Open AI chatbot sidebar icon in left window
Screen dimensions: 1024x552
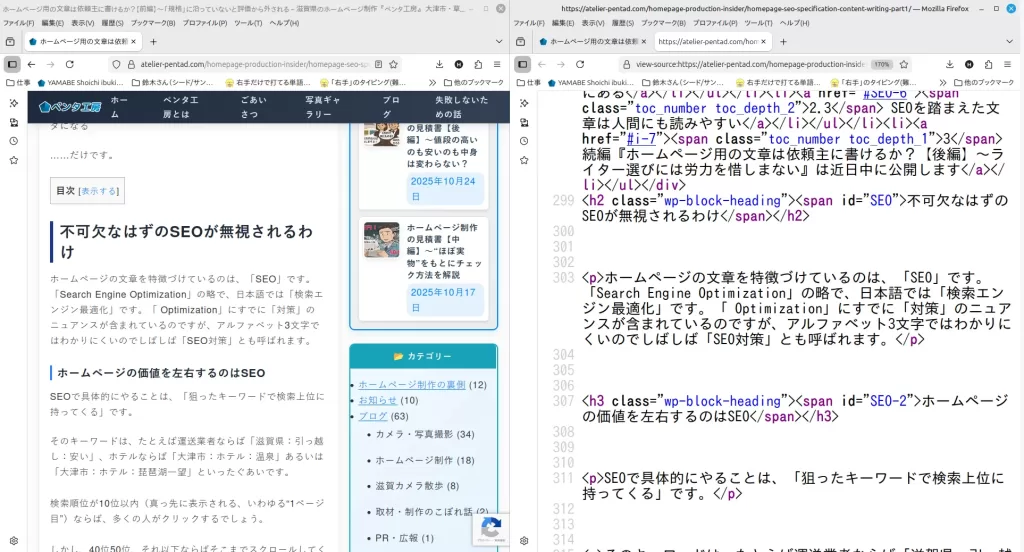14,103
